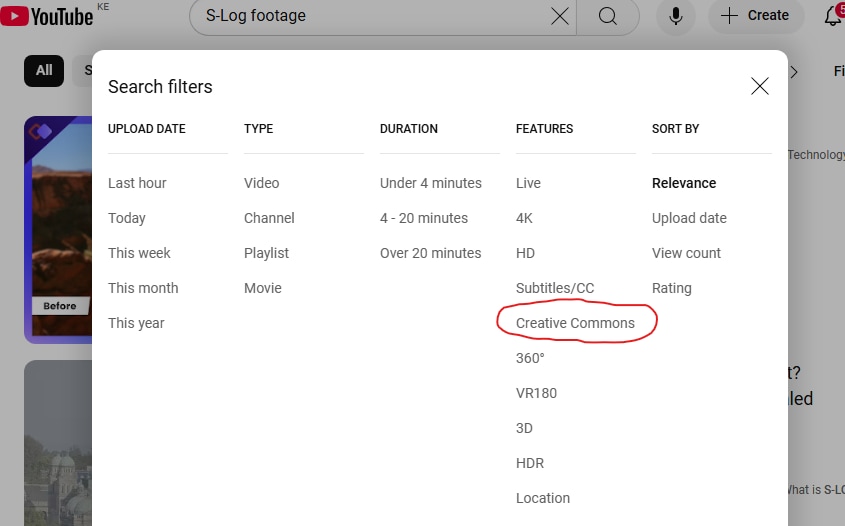Click the S-Log footage search field
The height and width of the screenshot is (526, 845).
370,16
